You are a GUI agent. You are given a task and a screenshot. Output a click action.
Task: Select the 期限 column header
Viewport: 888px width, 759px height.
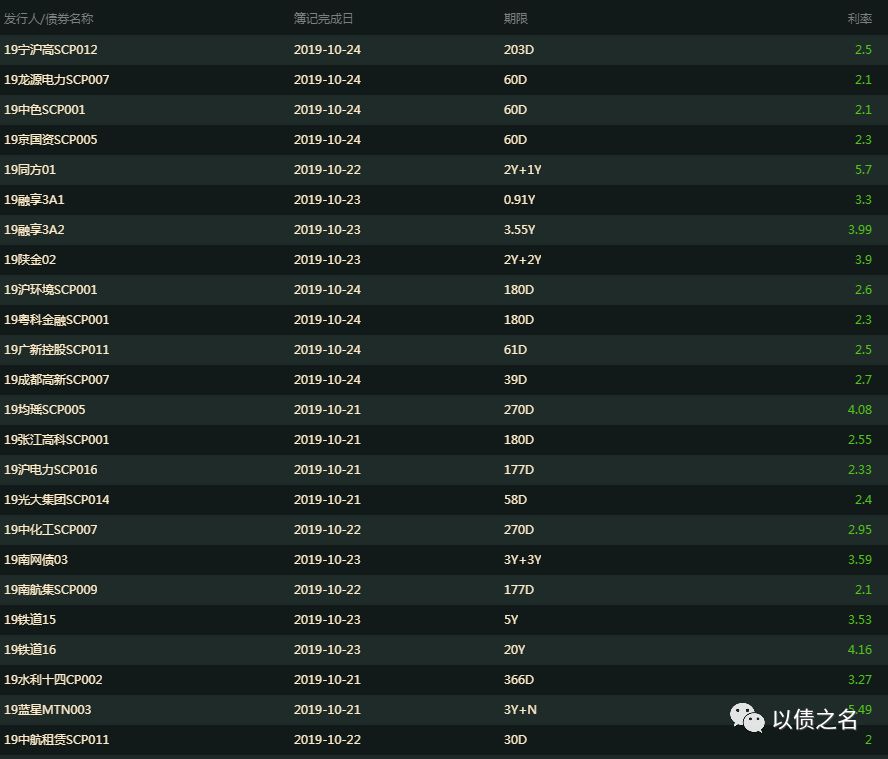(515, 19)
